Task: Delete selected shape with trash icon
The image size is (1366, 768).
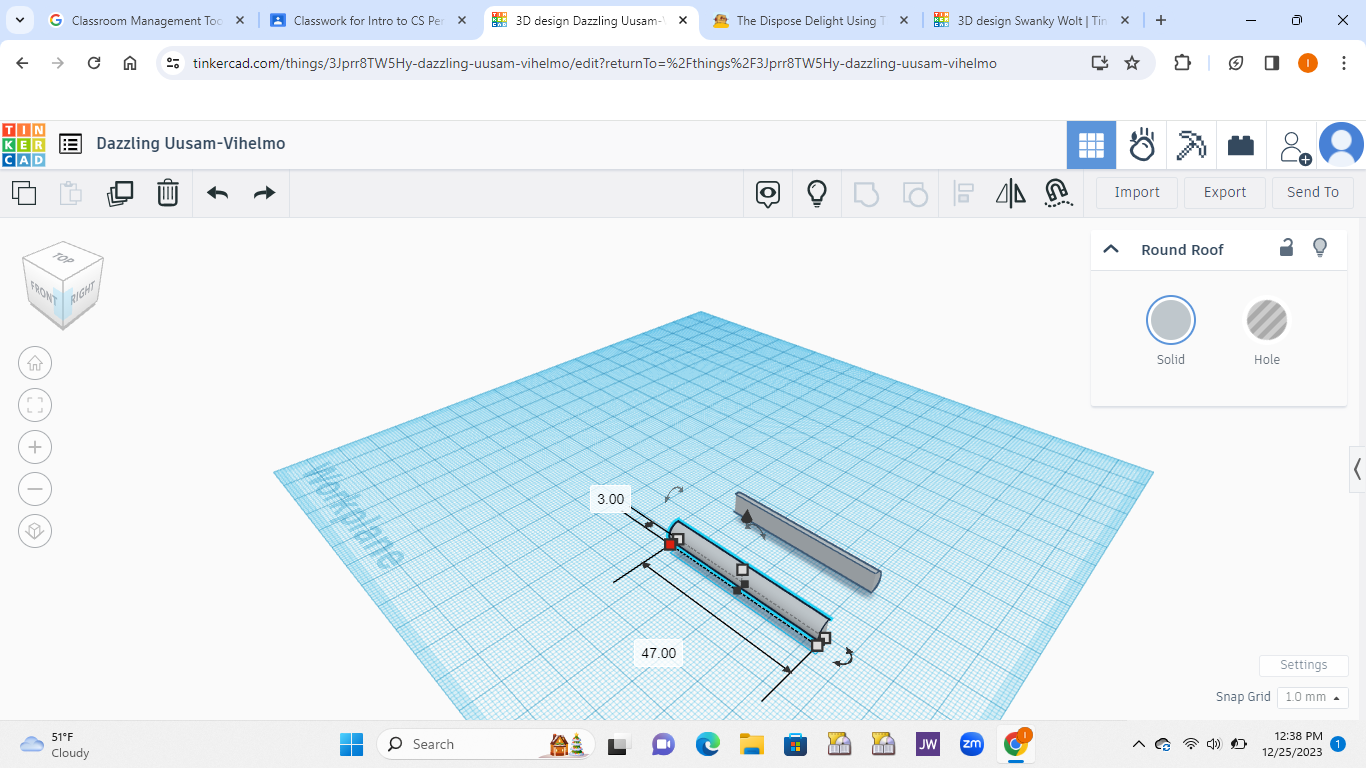Action: (168, 193)
